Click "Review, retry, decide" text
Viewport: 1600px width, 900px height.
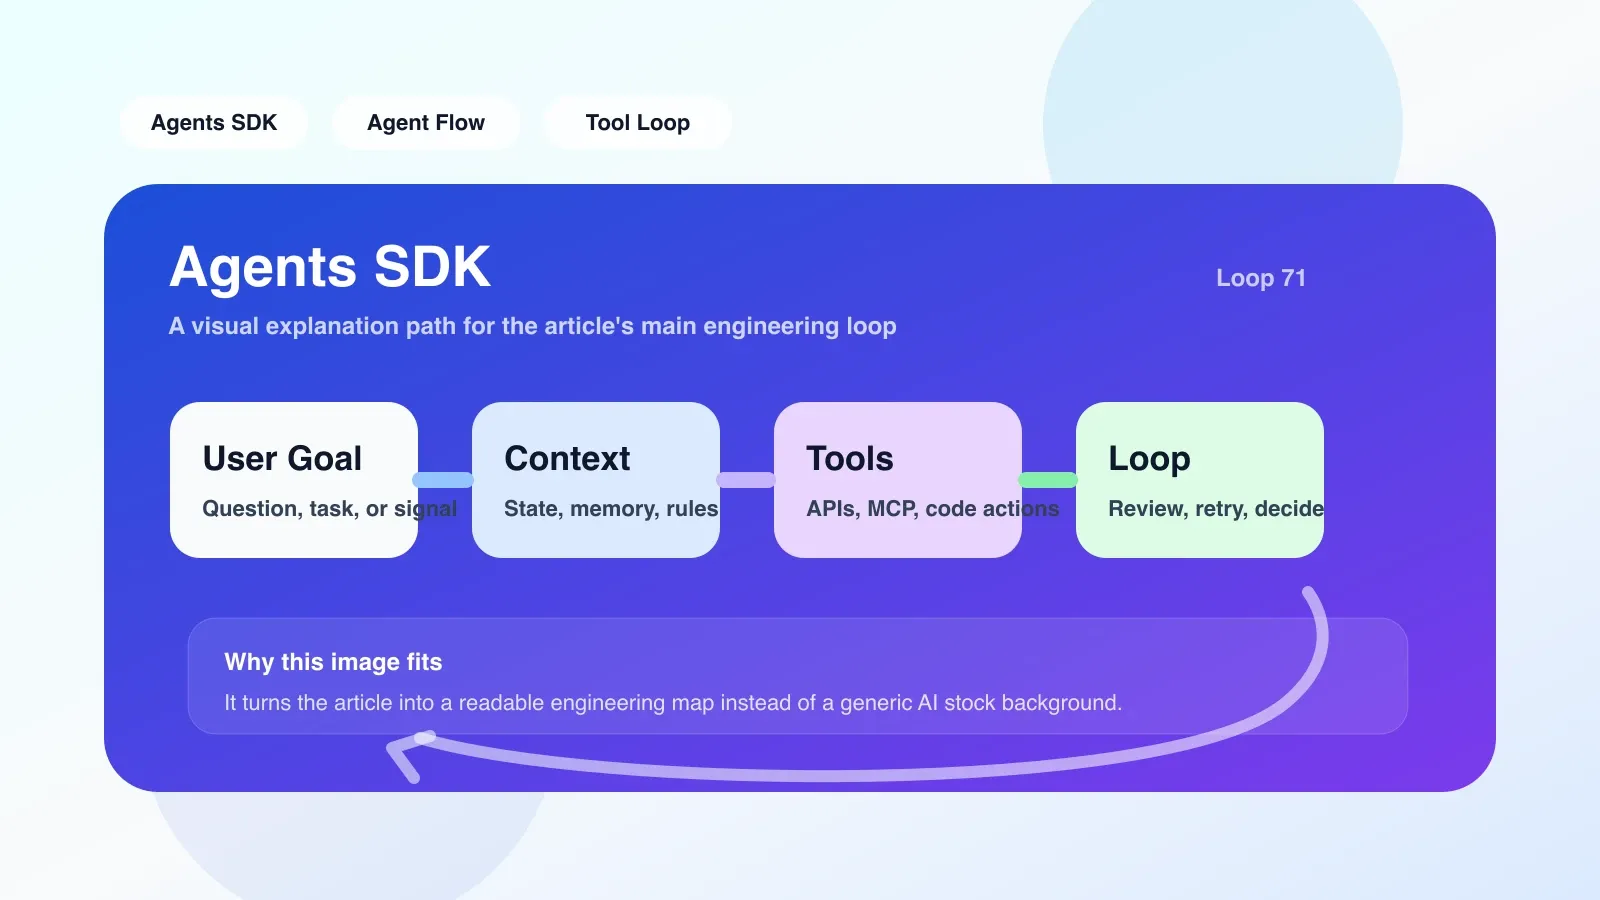coord(1216,509)
